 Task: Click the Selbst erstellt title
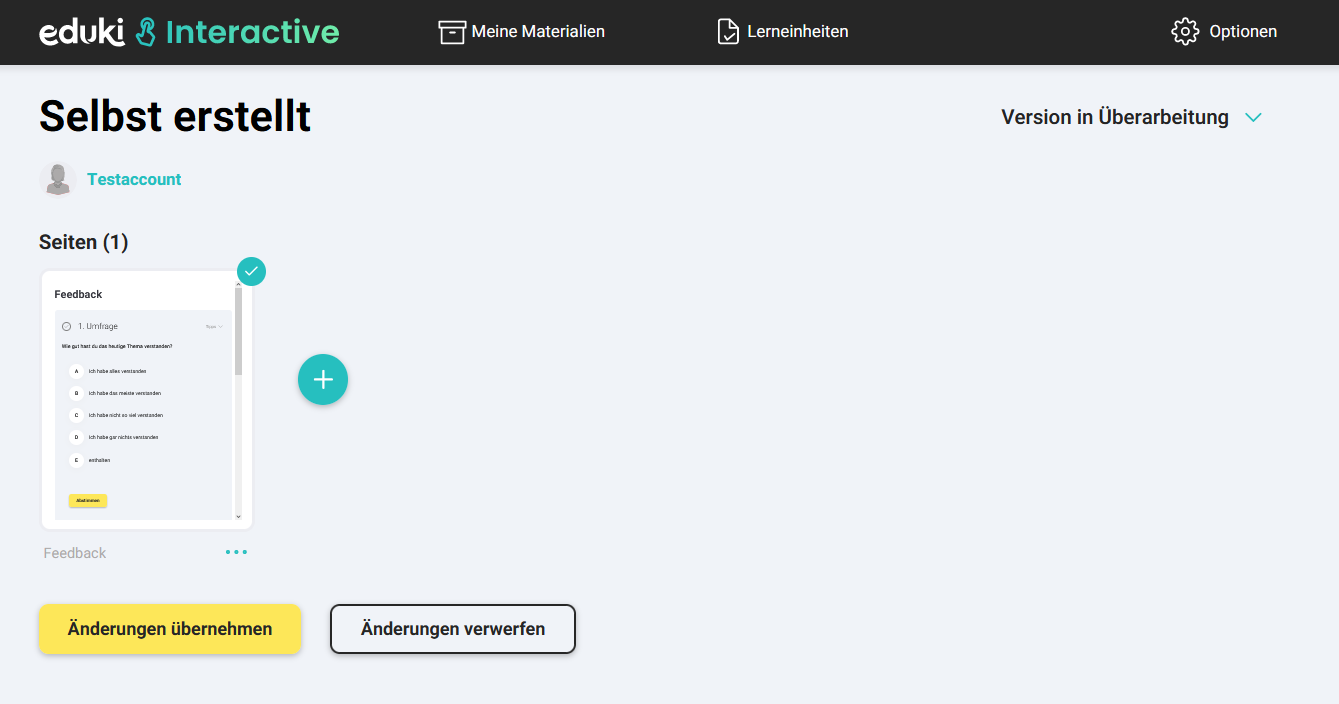[x=175, y=117]
